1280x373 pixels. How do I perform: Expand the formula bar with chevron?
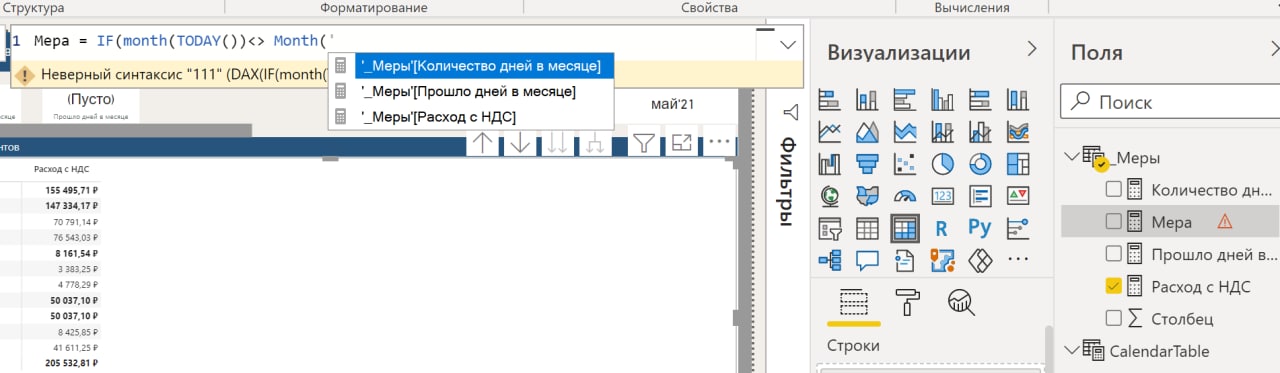tap(788, 44)
